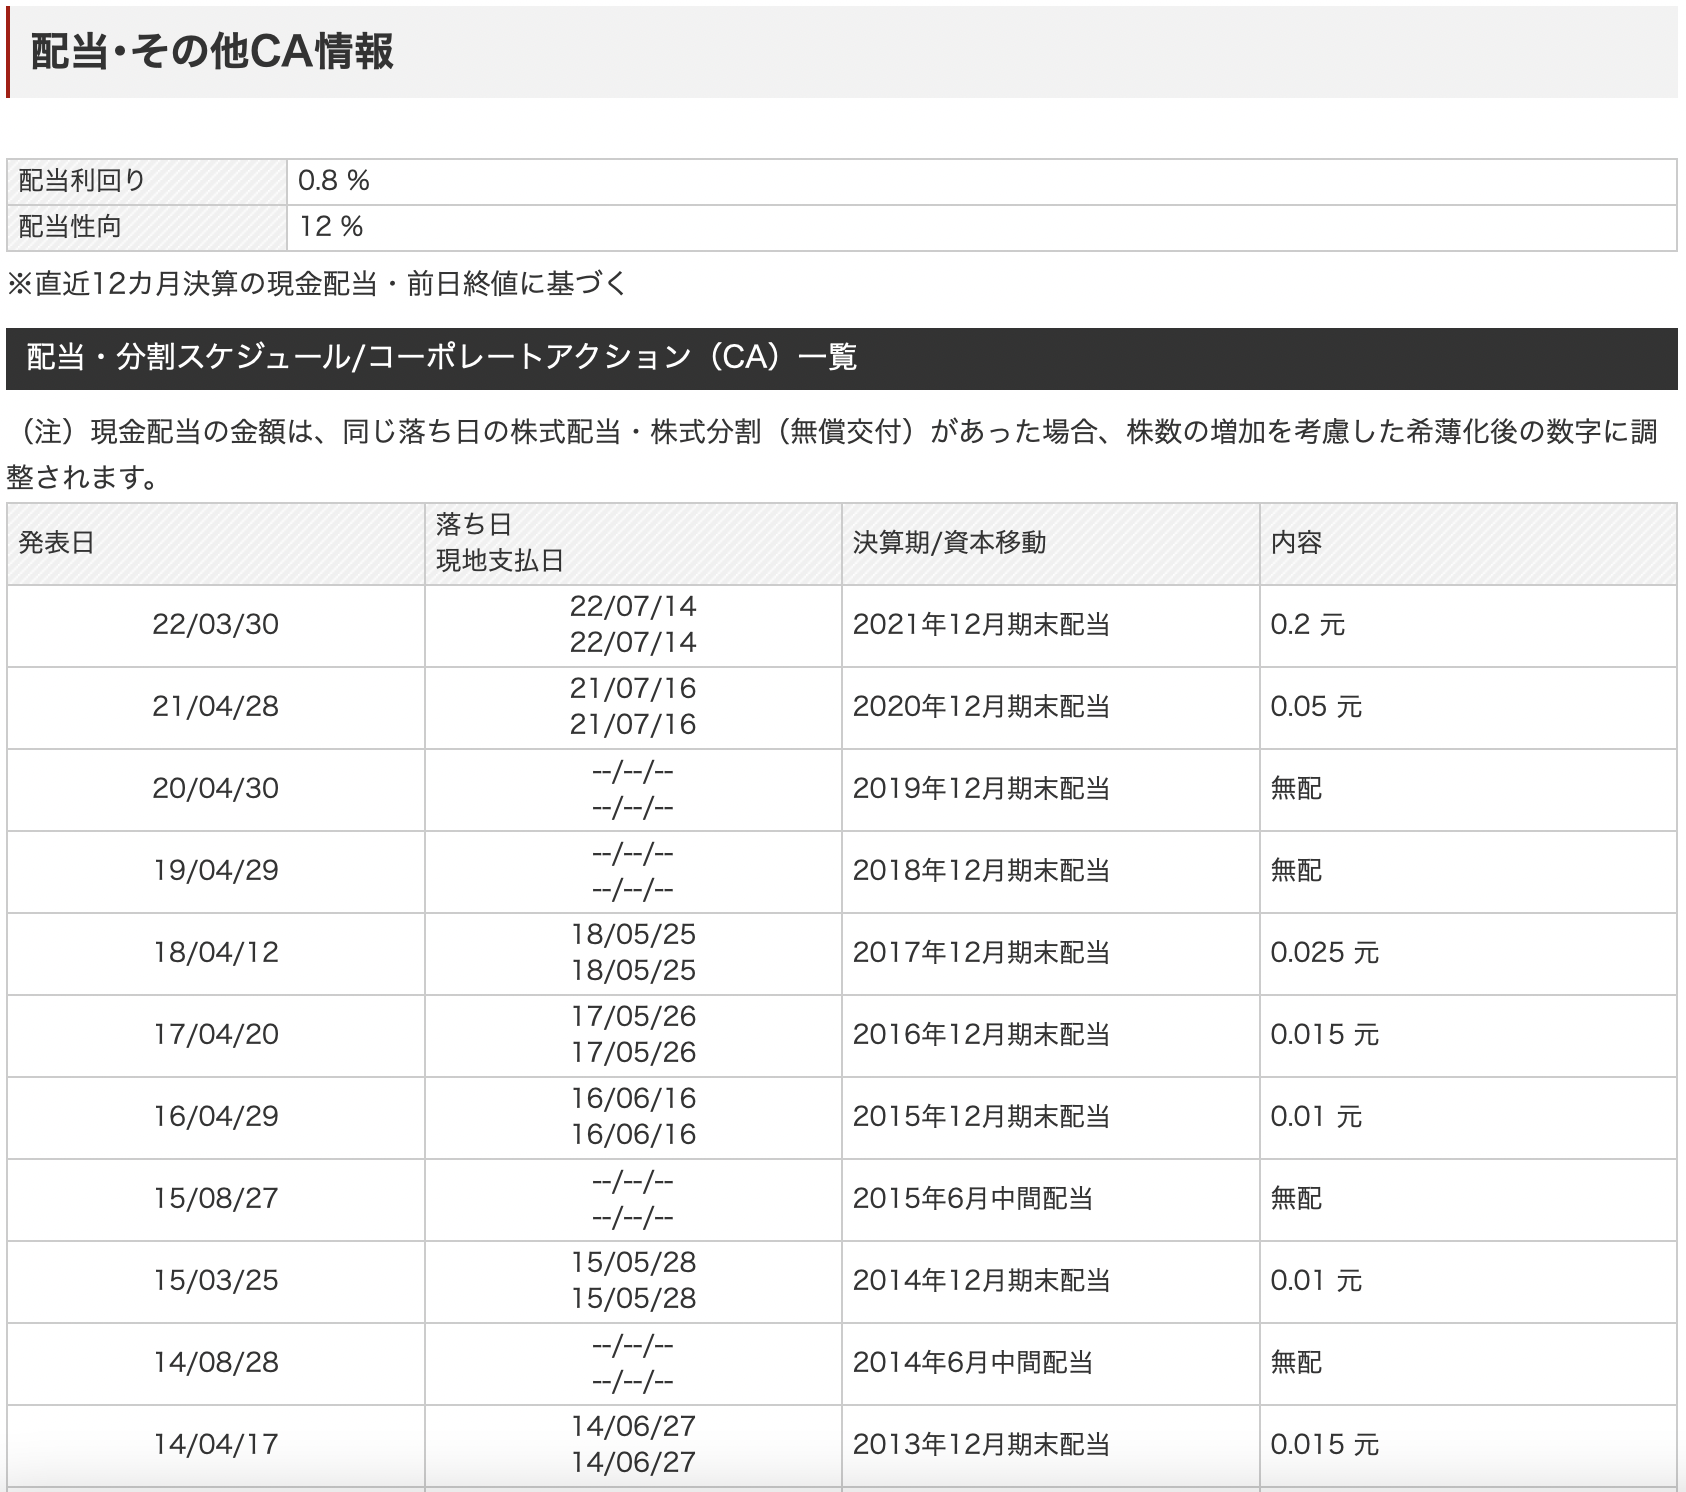Click 無配 in the 2014年6月中間 row
1686x1492 pixels.
point(1296,1363)
